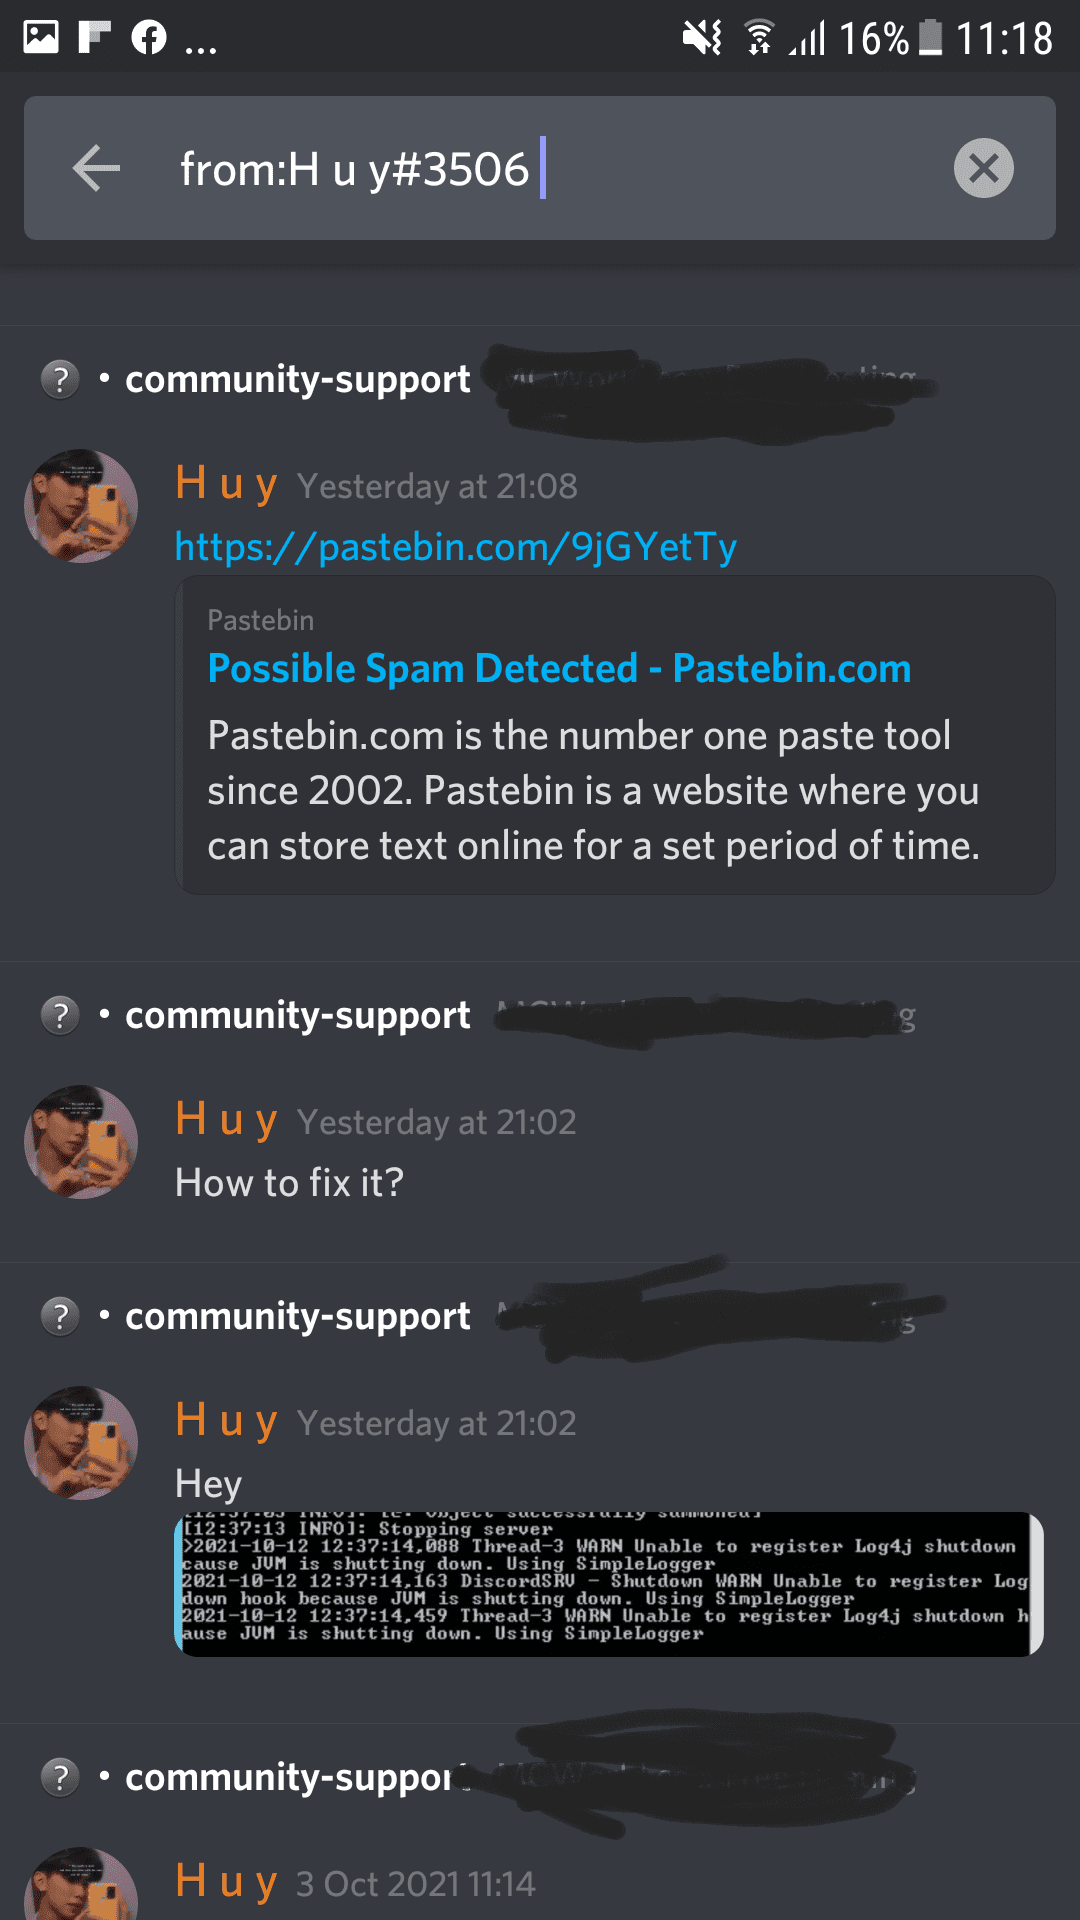Tap username Huy on the 3 Oct 2021 message
This screenshot has height=1920, width=1080.
226,1882
